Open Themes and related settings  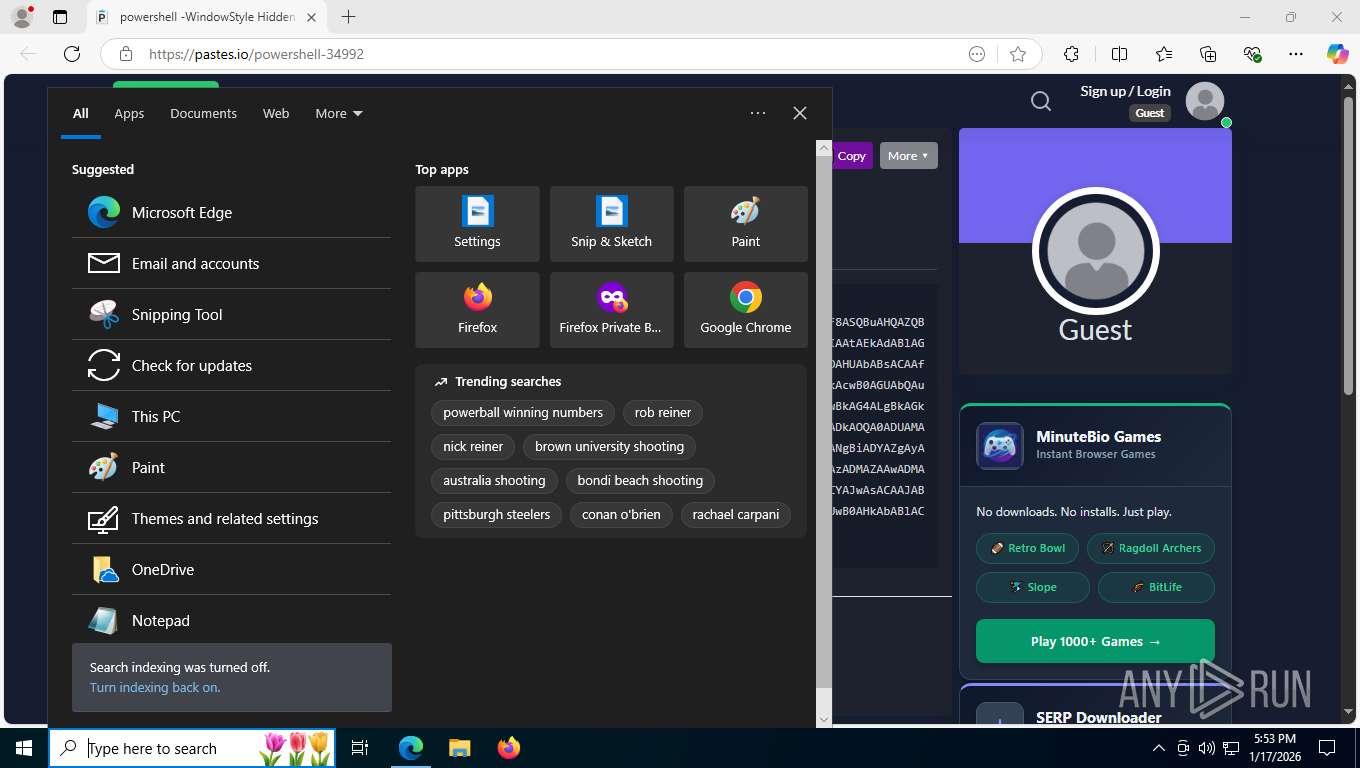(x=231, y=518)
